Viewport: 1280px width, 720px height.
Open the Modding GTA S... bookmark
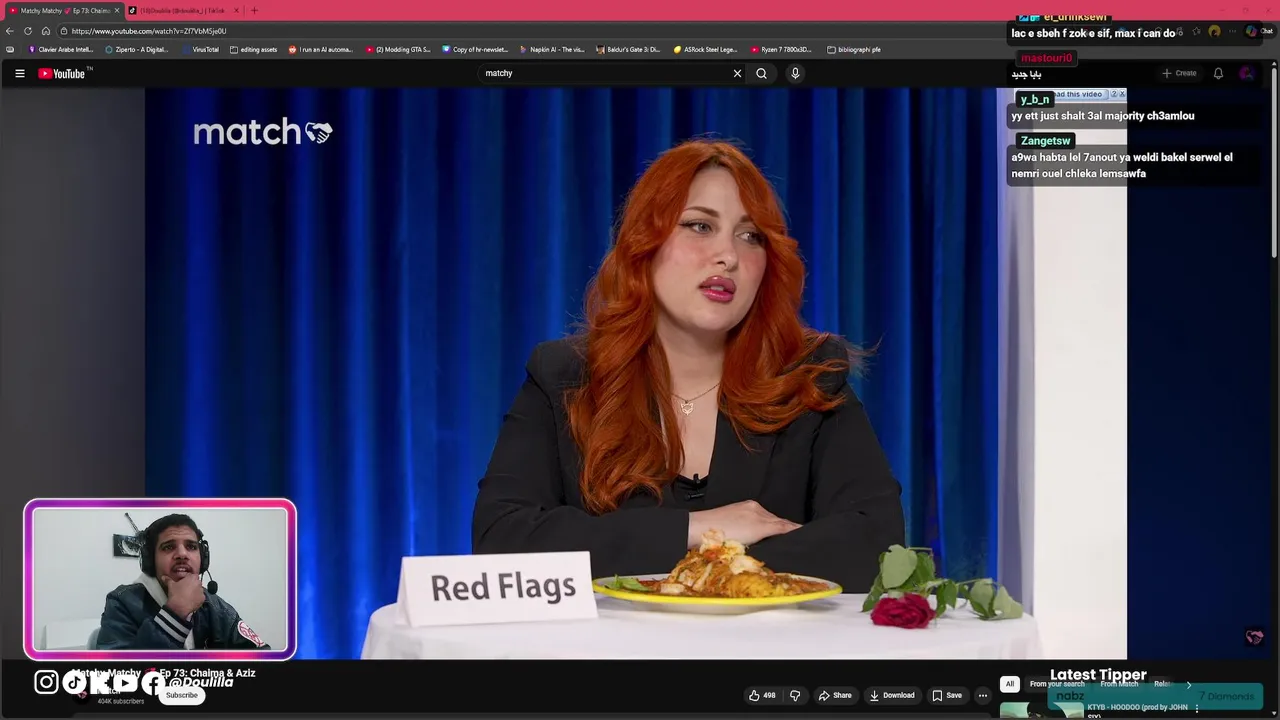click(399, 49)
